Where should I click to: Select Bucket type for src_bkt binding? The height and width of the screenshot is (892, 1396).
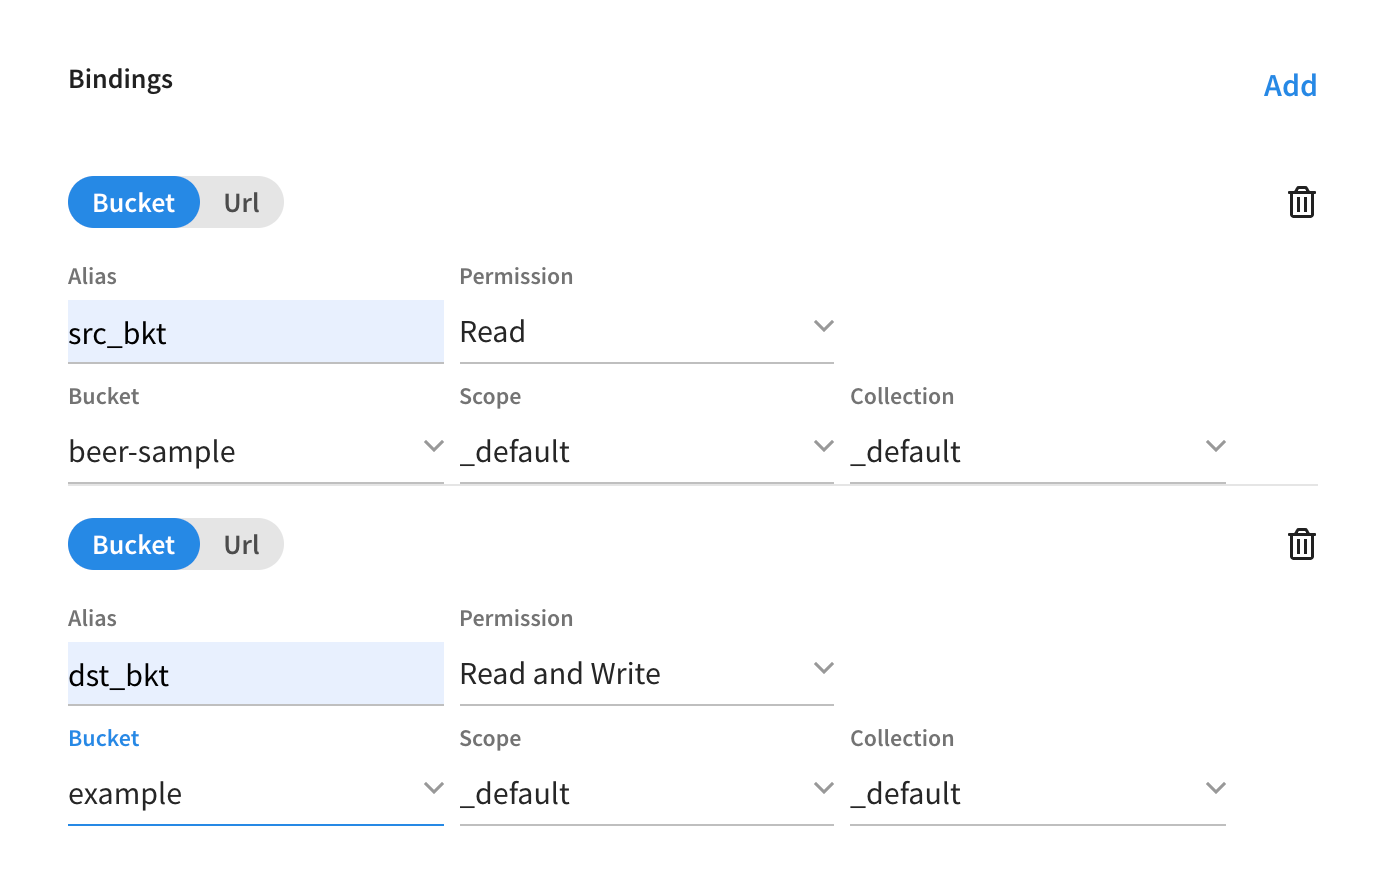pos(134,203)
